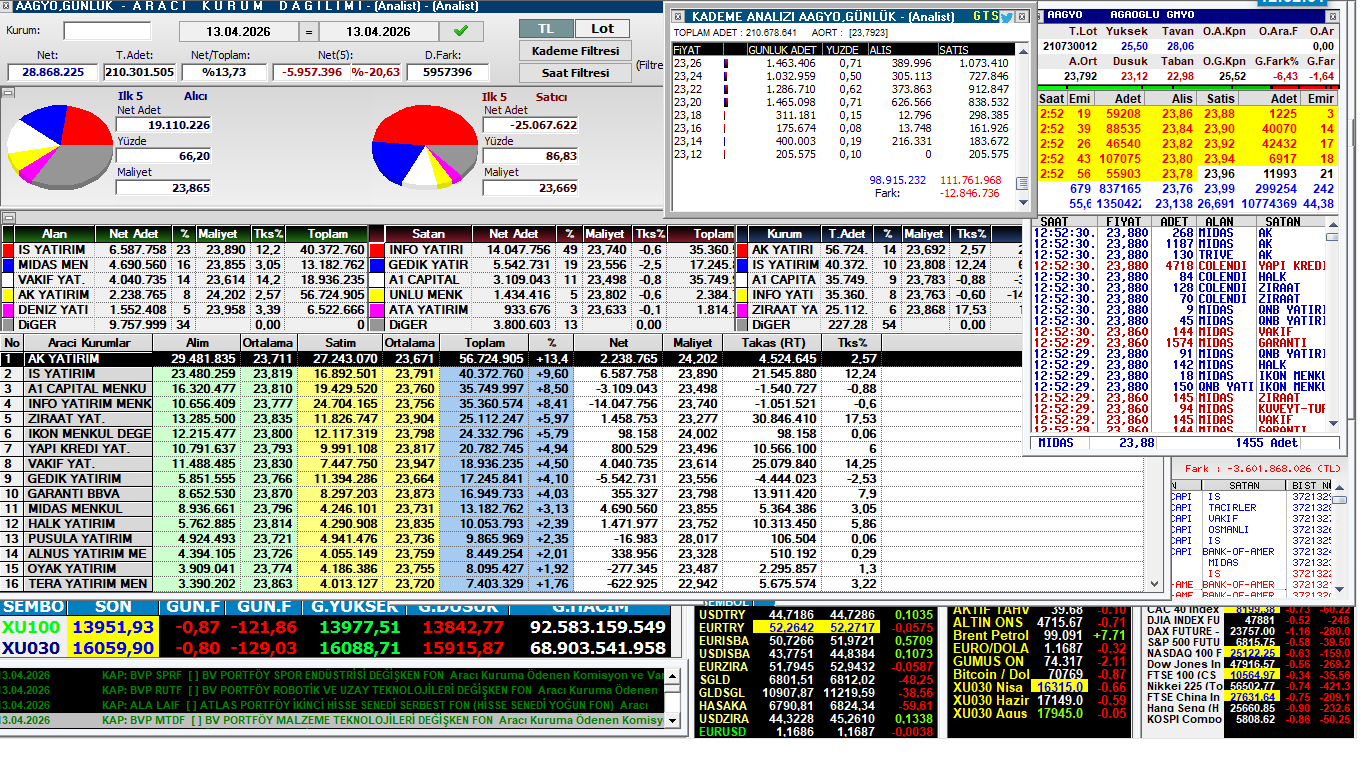1366x768 pixels.
Task: Sort by the Alim column header
Action: (191, 343)
